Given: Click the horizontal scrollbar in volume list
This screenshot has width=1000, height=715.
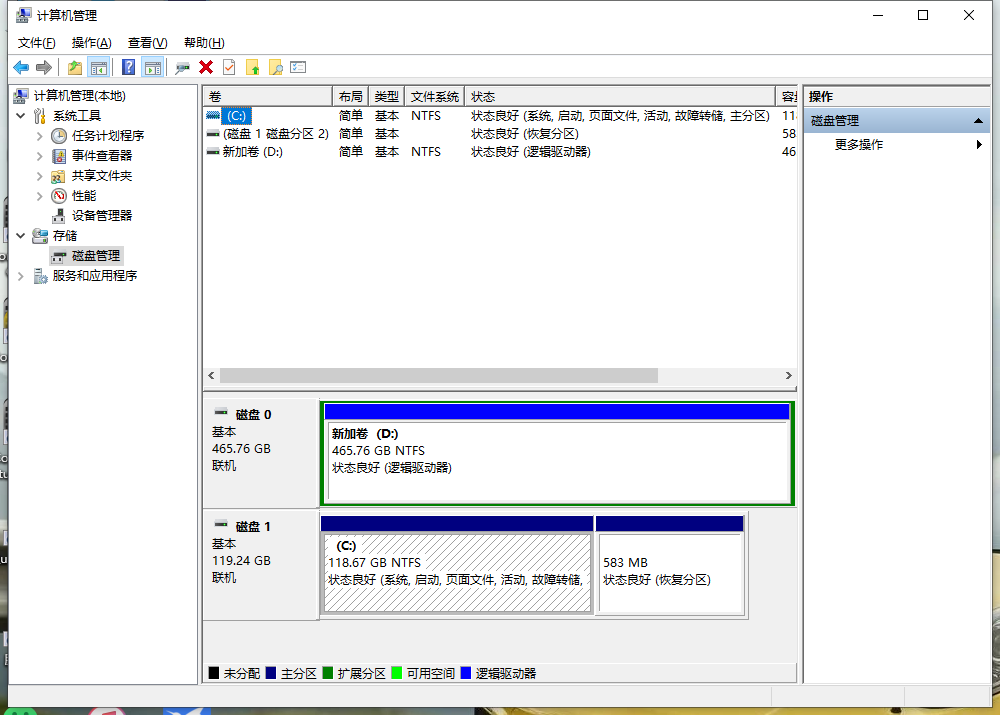Looking at the screenshot, I should click(439, 376).
